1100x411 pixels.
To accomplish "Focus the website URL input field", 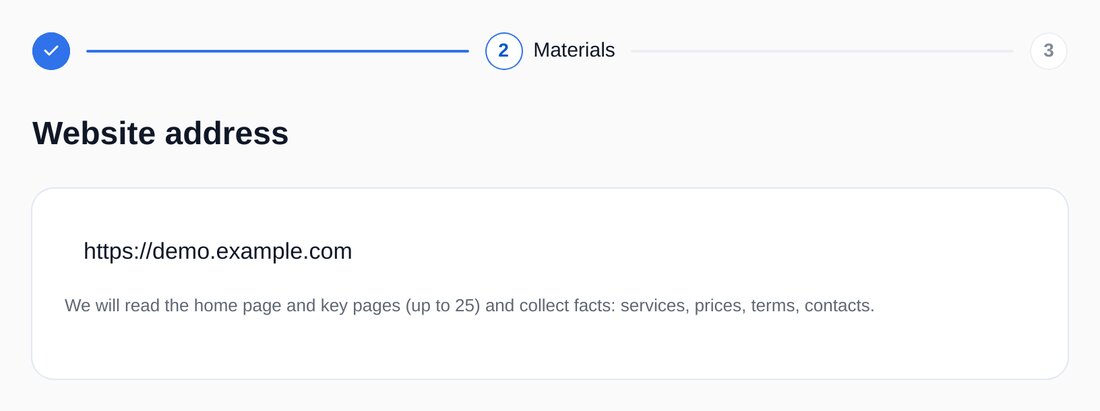I will (549, 251).
